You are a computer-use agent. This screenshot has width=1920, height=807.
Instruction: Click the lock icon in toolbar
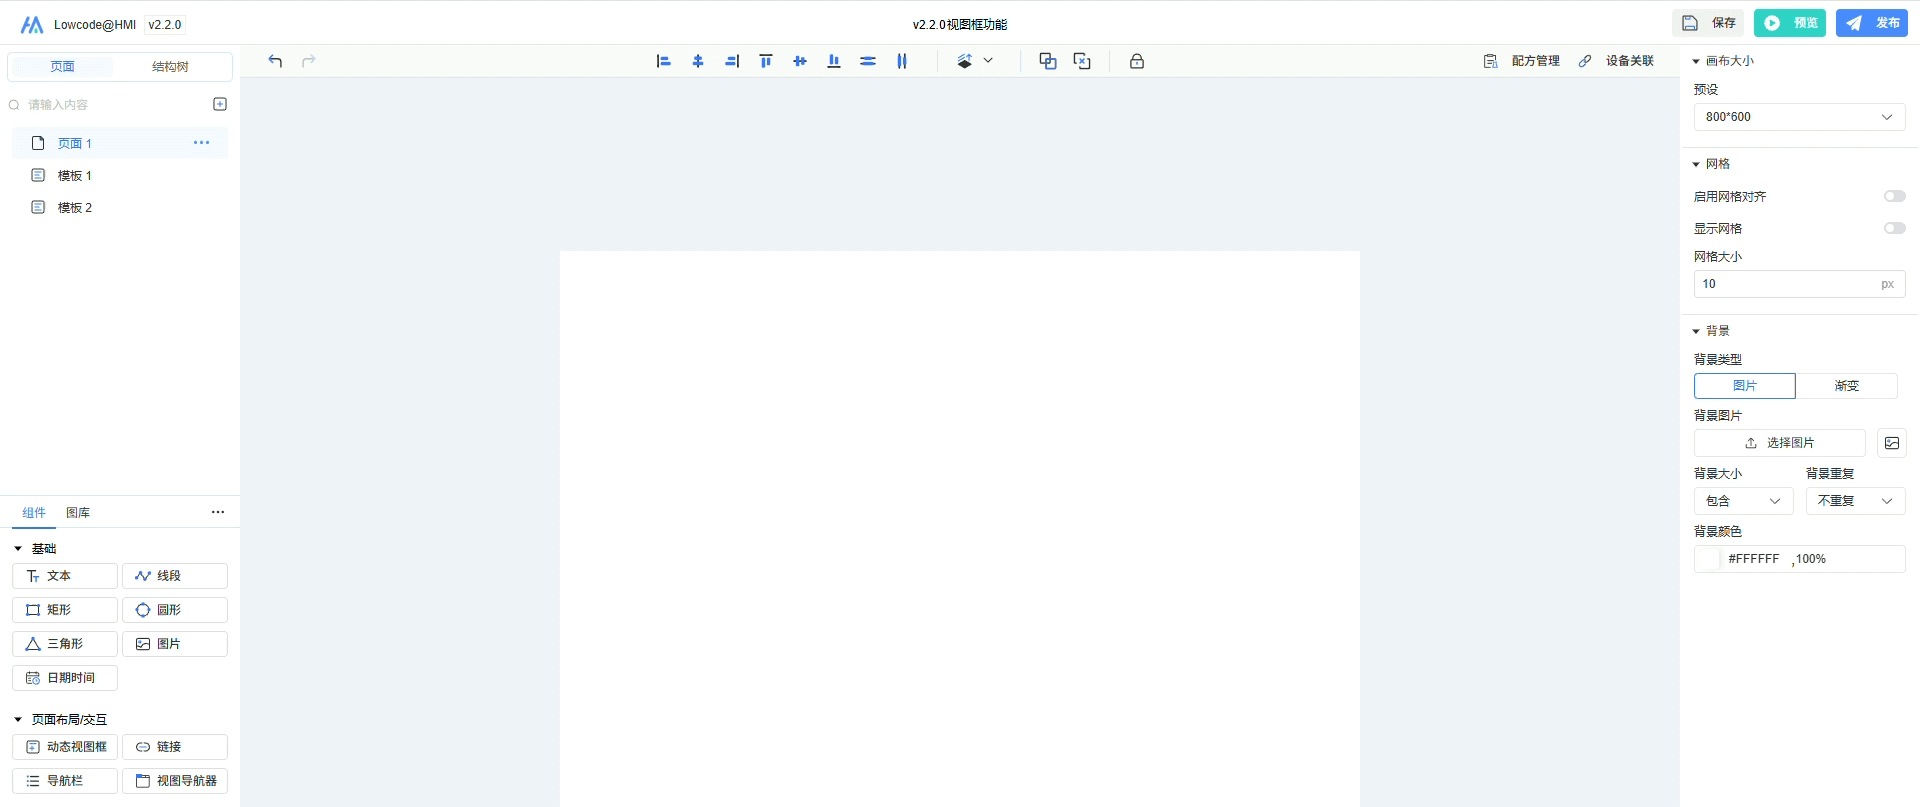pos(1137,61)
